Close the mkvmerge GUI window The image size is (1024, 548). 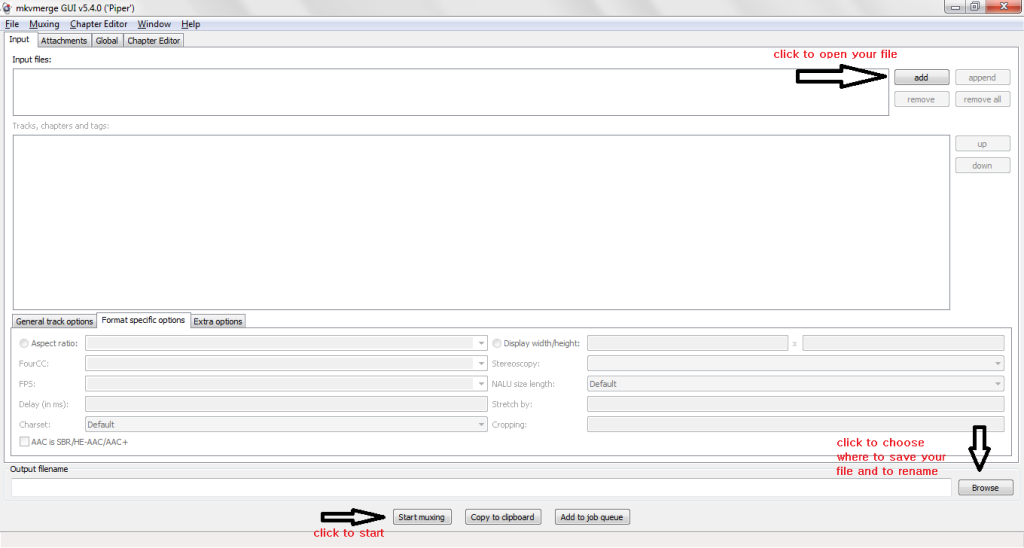coord(1004,7)
